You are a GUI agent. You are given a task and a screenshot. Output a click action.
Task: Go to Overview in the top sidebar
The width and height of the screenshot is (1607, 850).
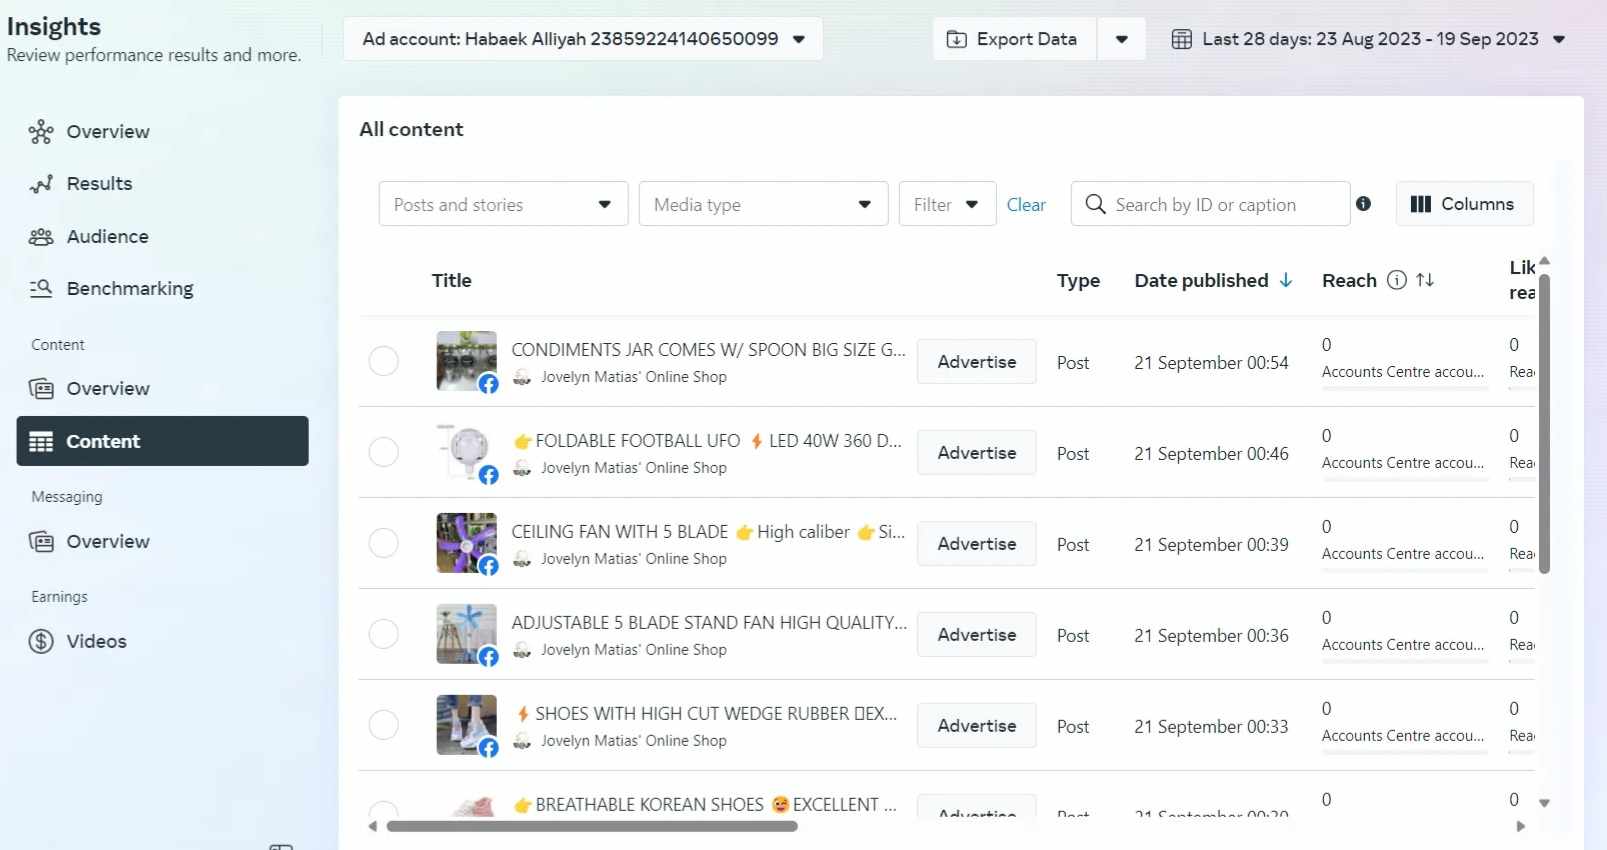[108, 132]
